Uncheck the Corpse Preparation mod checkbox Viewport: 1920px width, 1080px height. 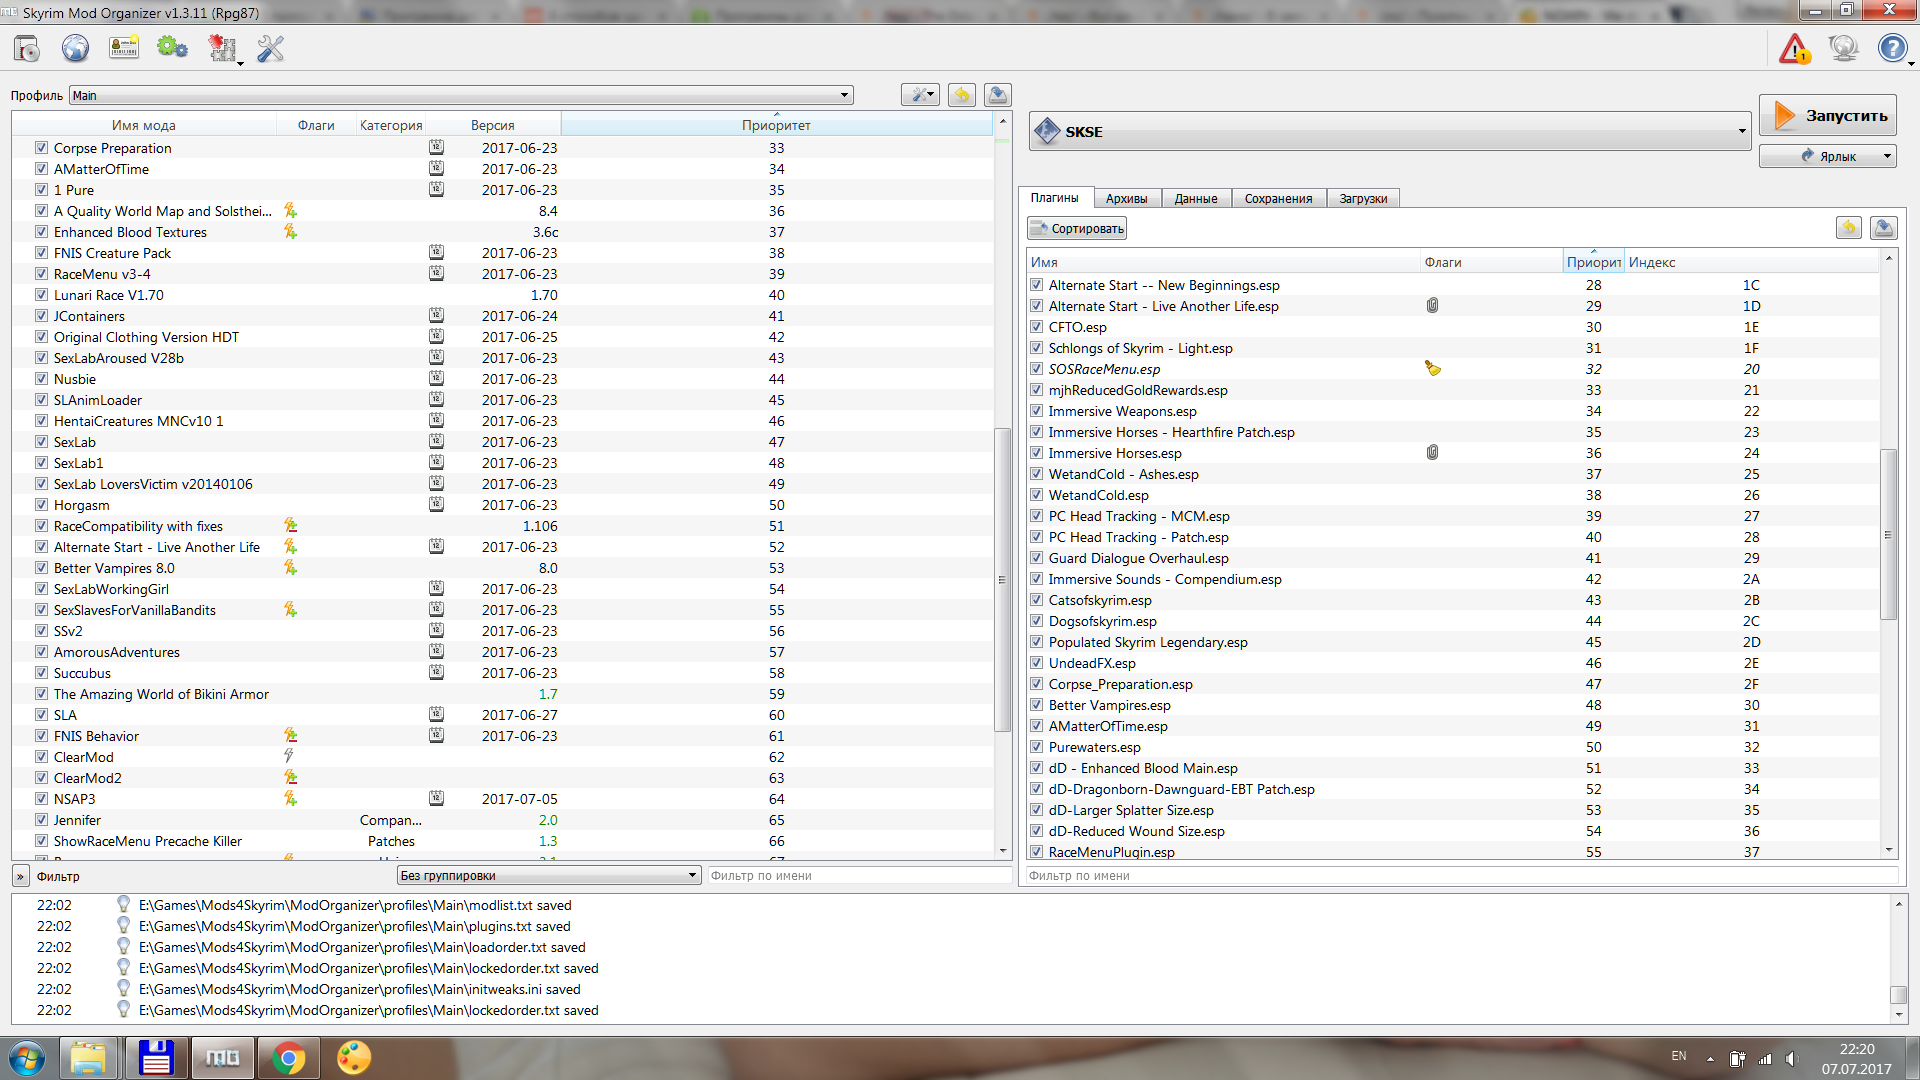(x=41, y=148)
